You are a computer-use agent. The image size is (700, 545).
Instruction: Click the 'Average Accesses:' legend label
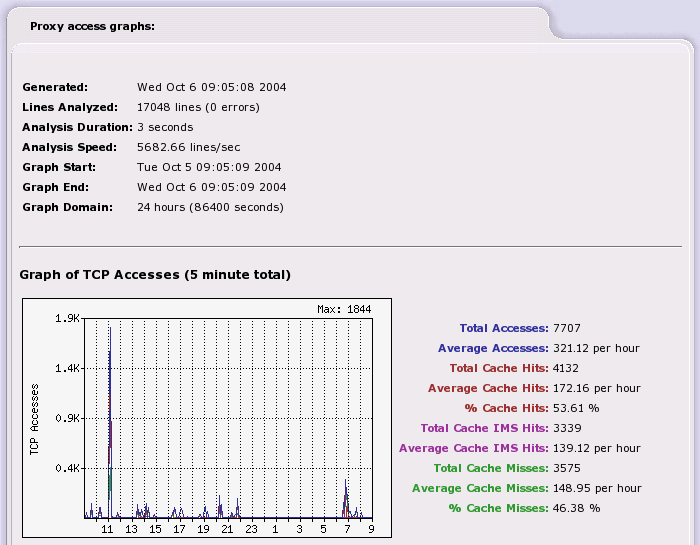tap(493, 348)
